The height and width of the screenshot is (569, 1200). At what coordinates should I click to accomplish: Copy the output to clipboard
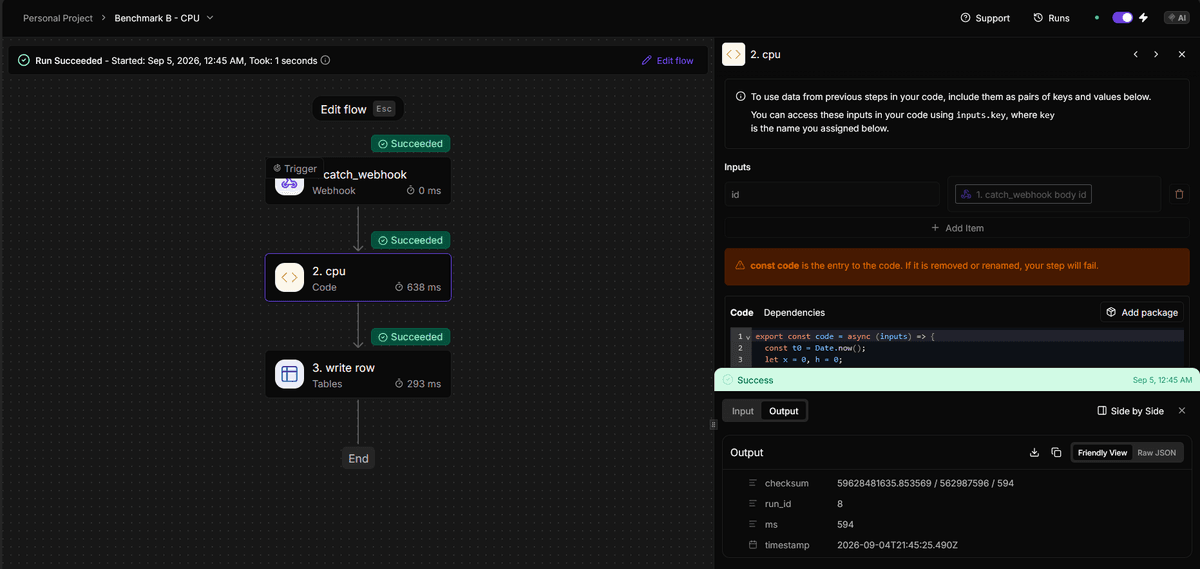coord(1056,453)
